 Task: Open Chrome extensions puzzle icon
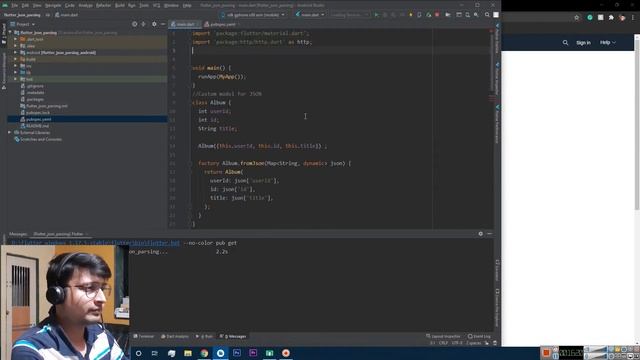pos(611,18)
